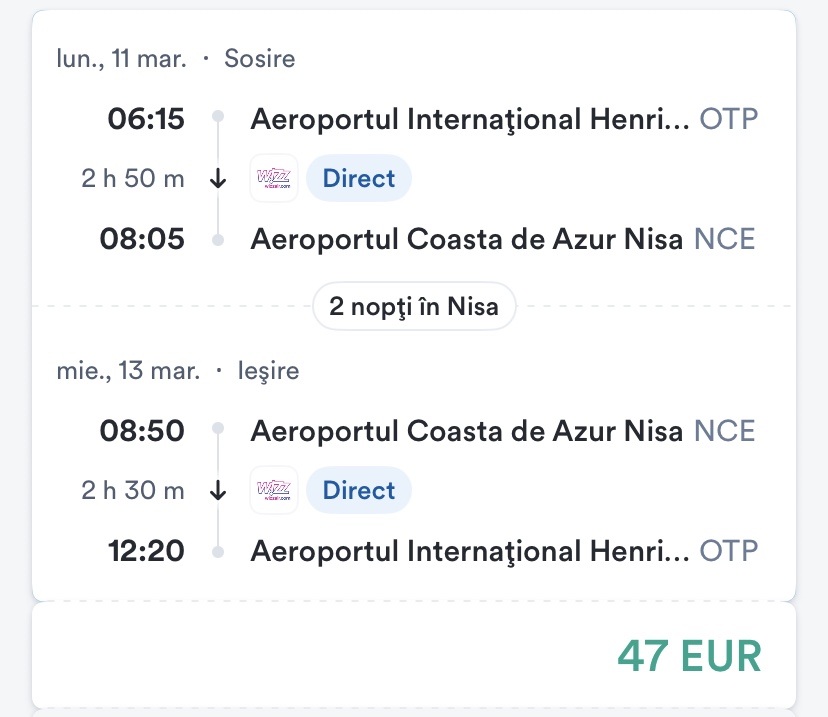Click the OTP code on the 06:15 departure
Viewport: 828px width, 717px height.
pyautogui.click(x=729, y=120)
